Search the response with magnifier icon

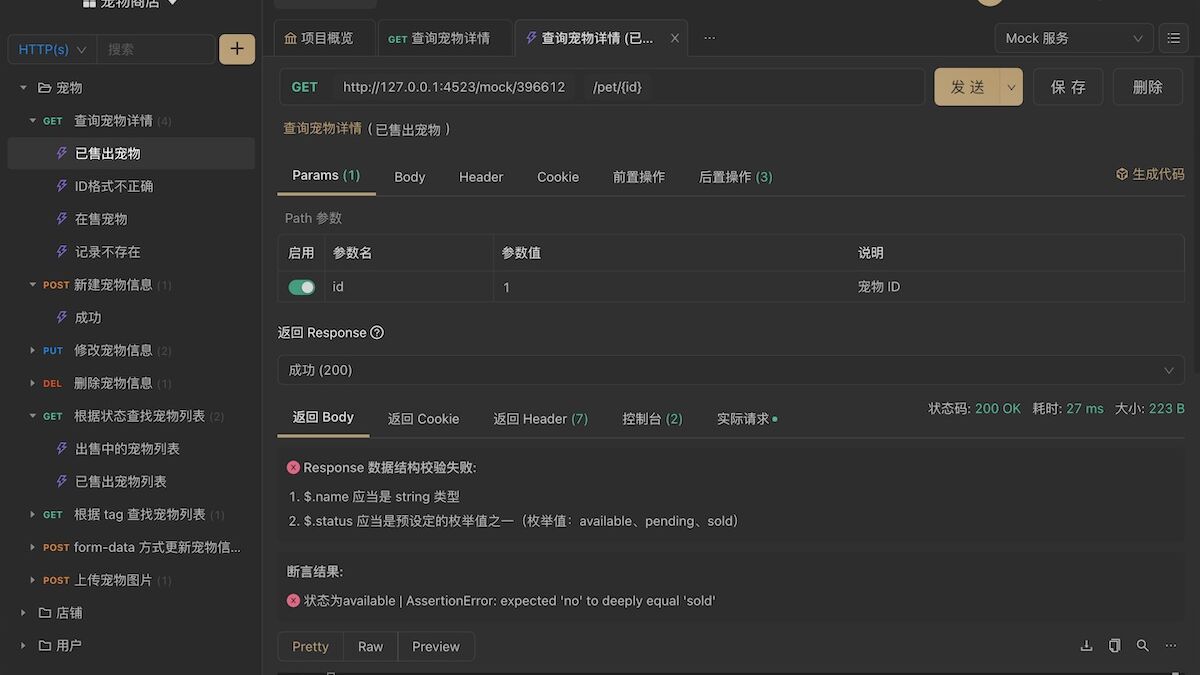click(1142, 646)
